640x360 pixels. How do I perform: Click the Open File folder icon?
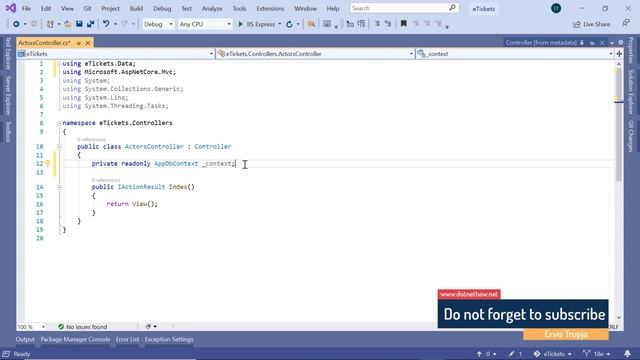[x=68, y=24]
